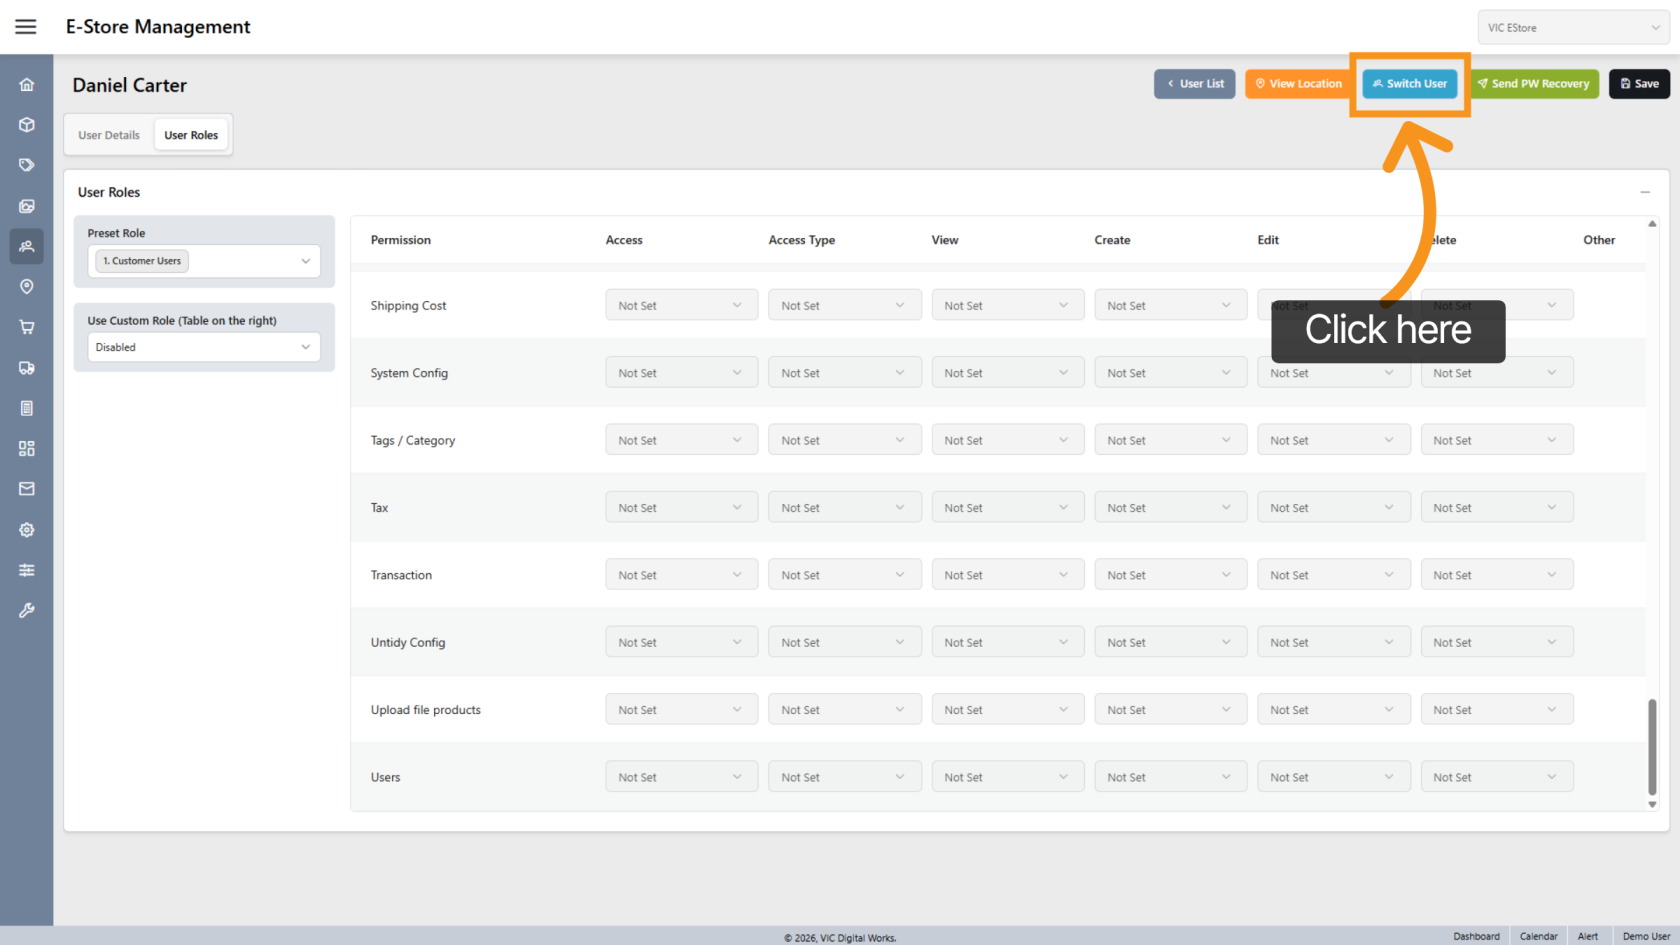Switch to the User Details tab
The height and width of the screenshot is (945, 1680).
click(109, 135)
